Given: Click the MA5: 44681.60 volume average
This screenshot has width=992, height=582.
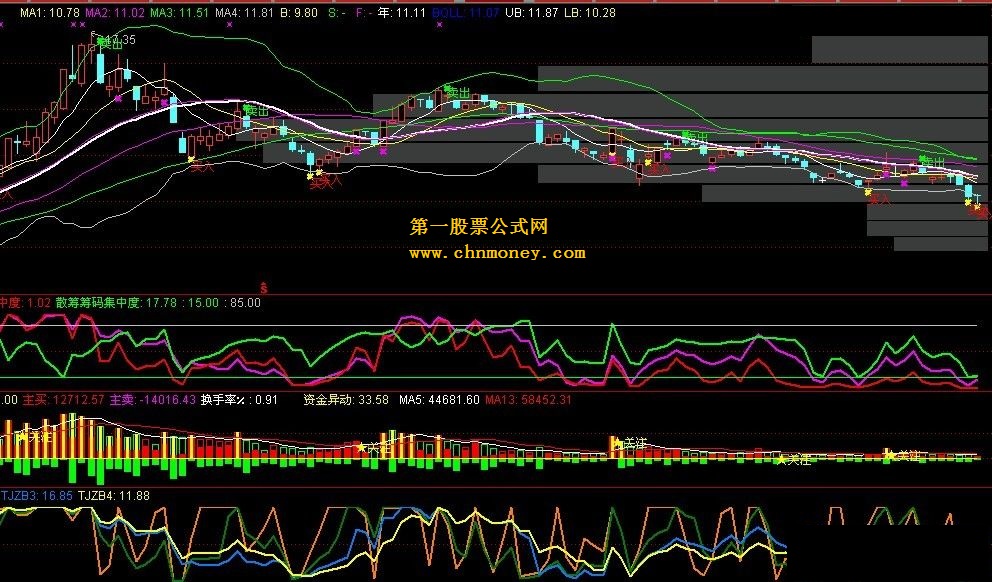Looking at the screenshot, I should click(439, 400).
